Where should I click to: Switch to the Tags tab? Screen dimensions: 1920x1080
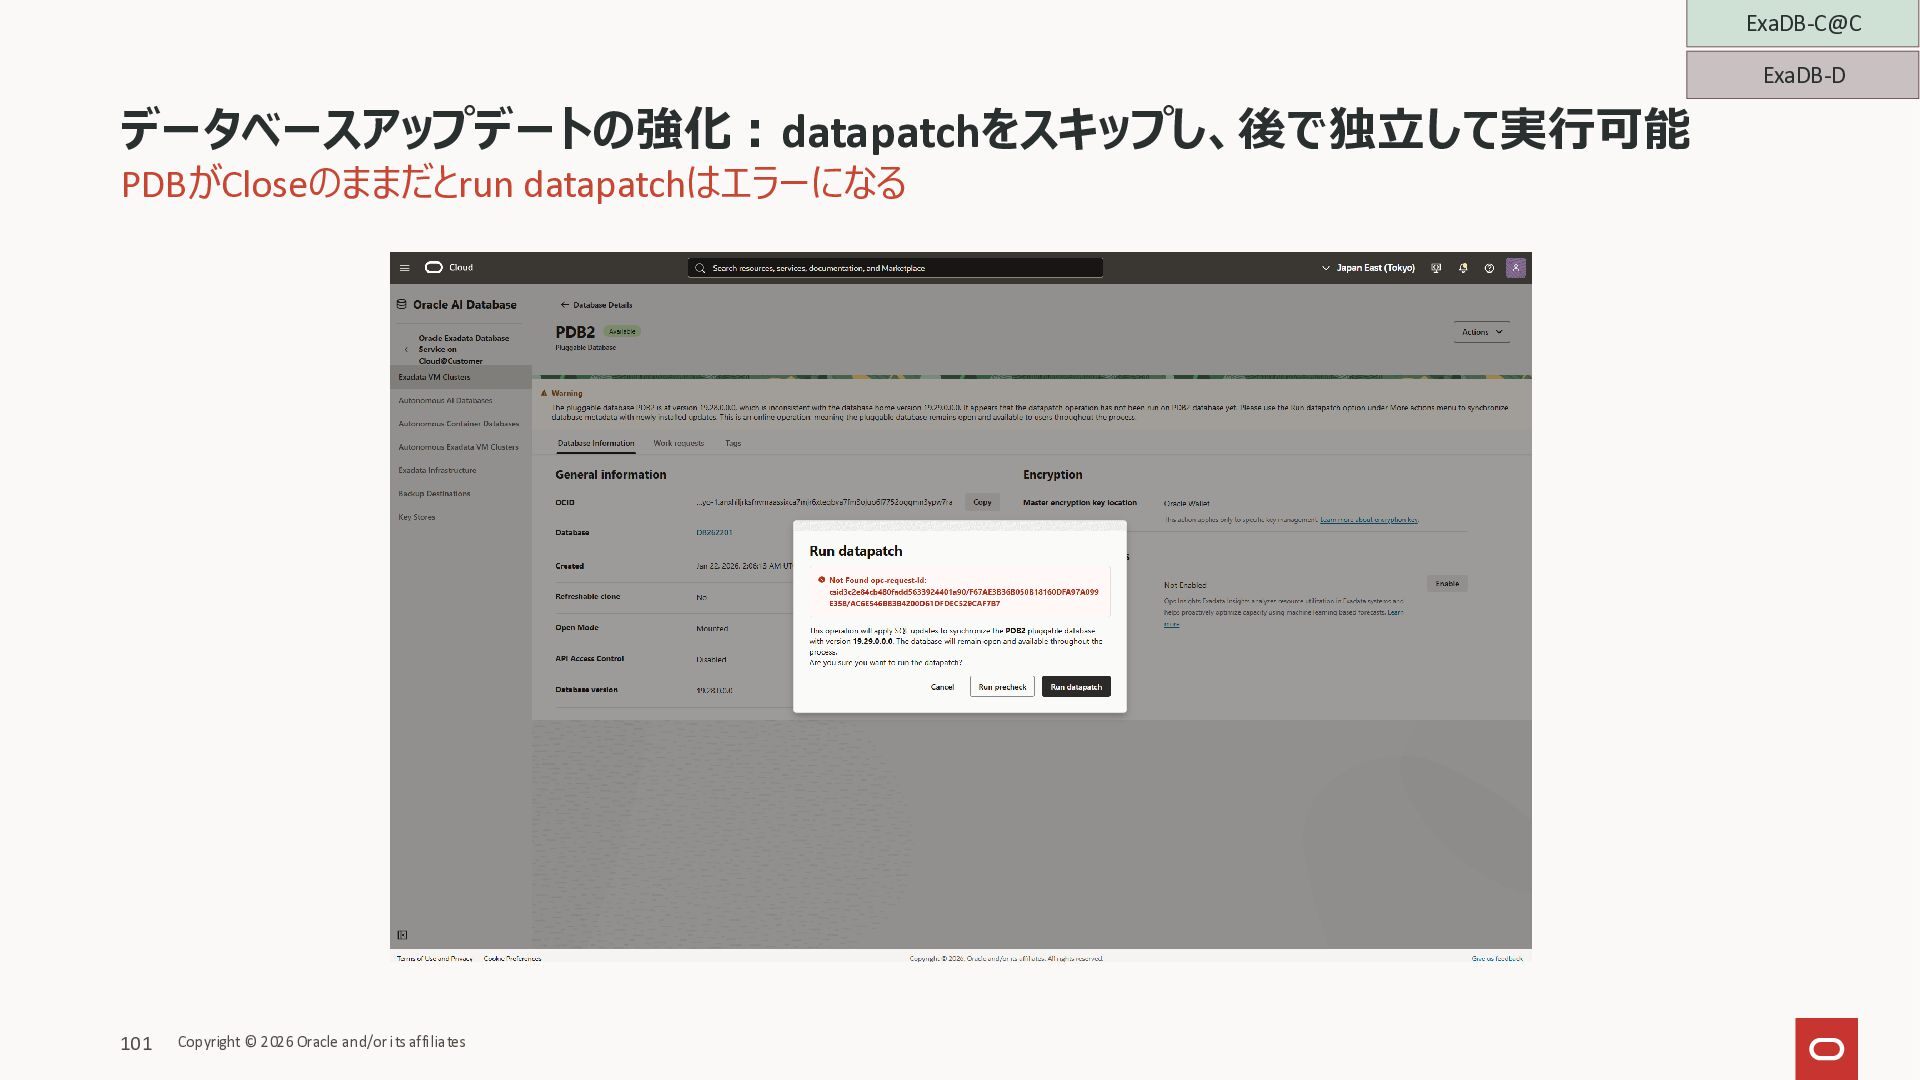pyautogui.click(x=733, y=443)
